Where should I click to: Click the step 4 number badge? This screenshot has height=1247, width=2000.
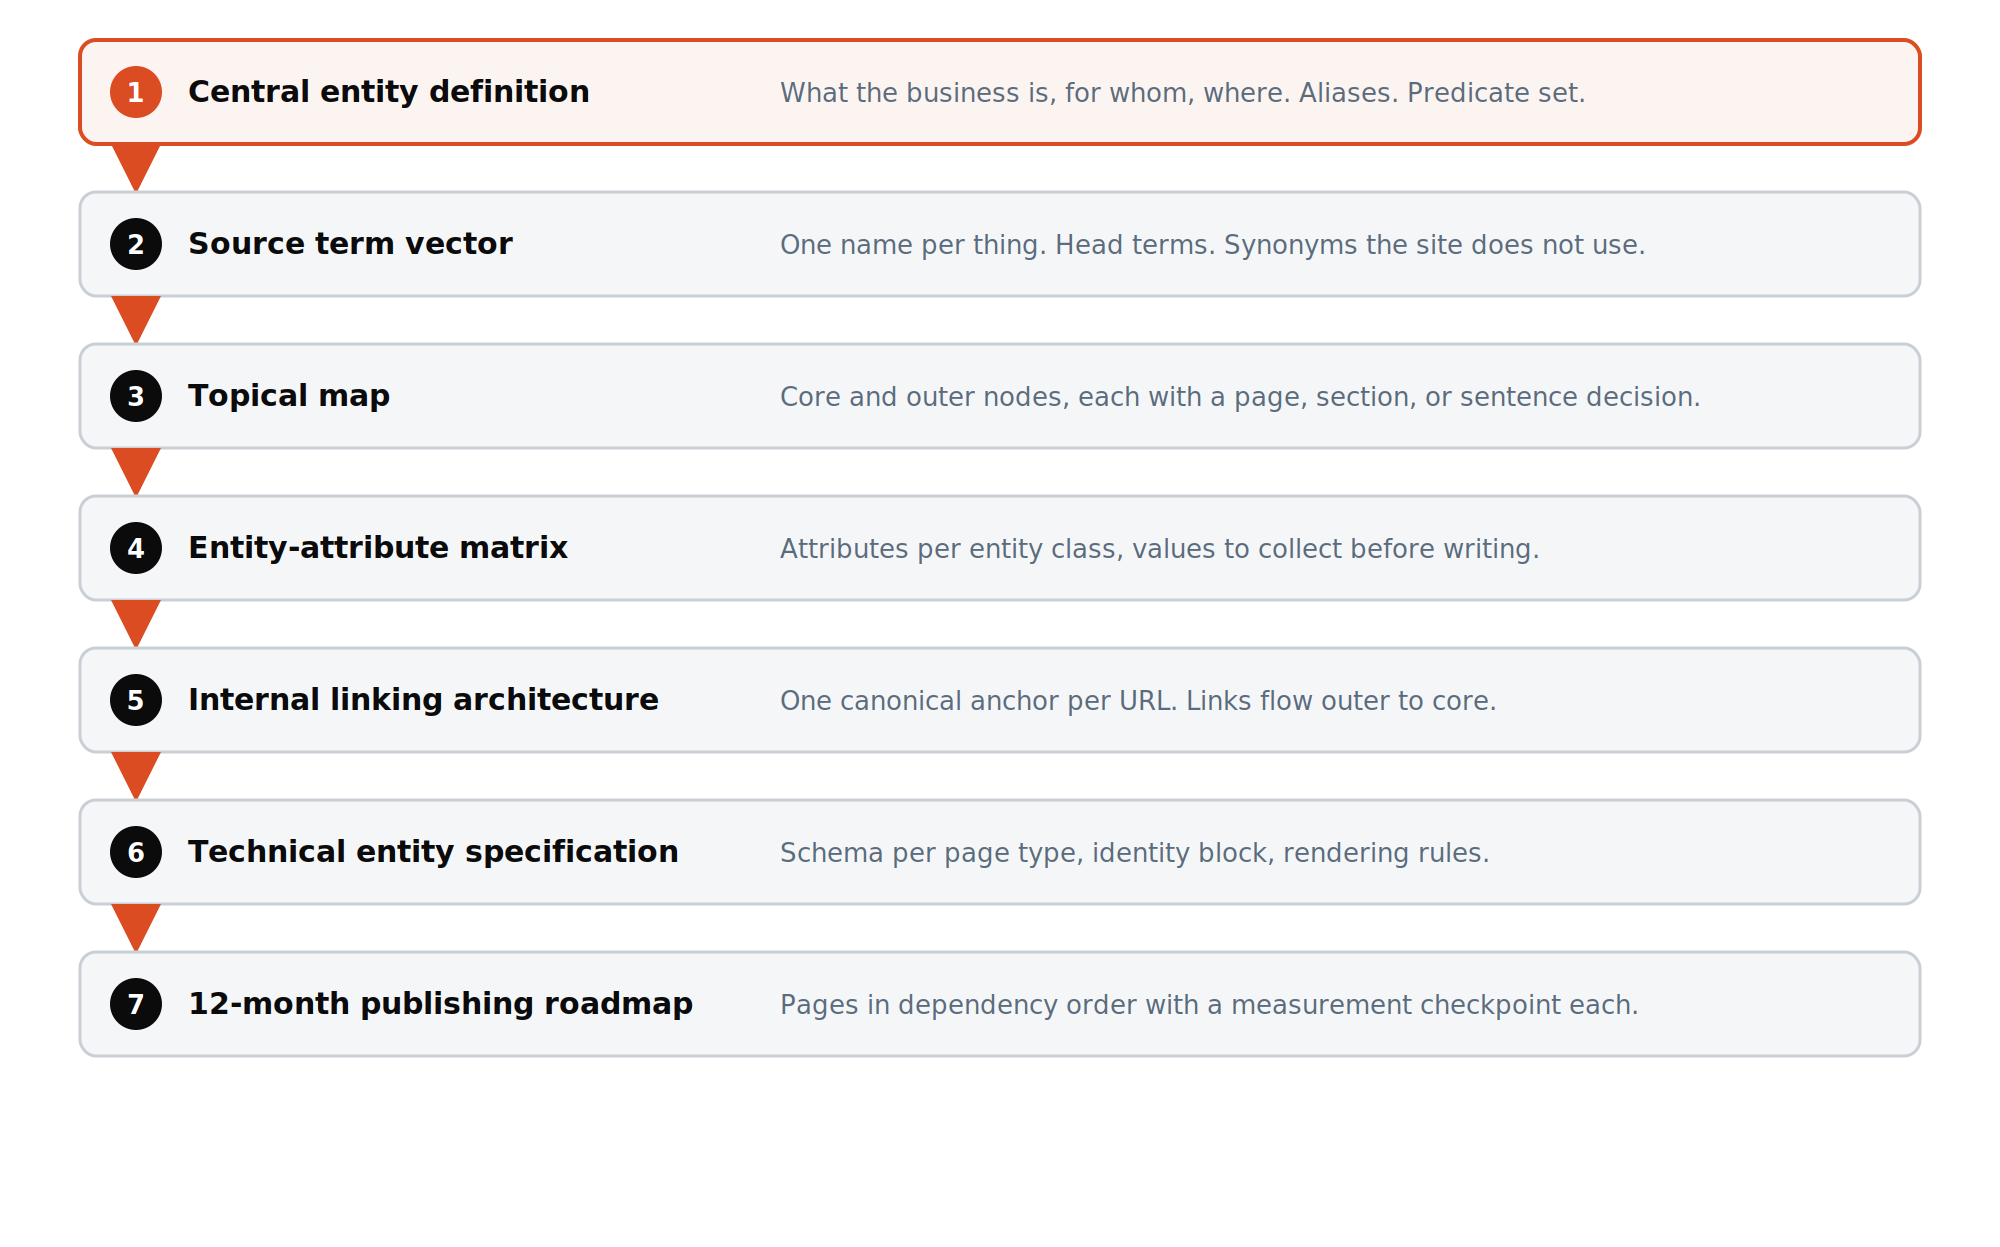coord(136,548)
